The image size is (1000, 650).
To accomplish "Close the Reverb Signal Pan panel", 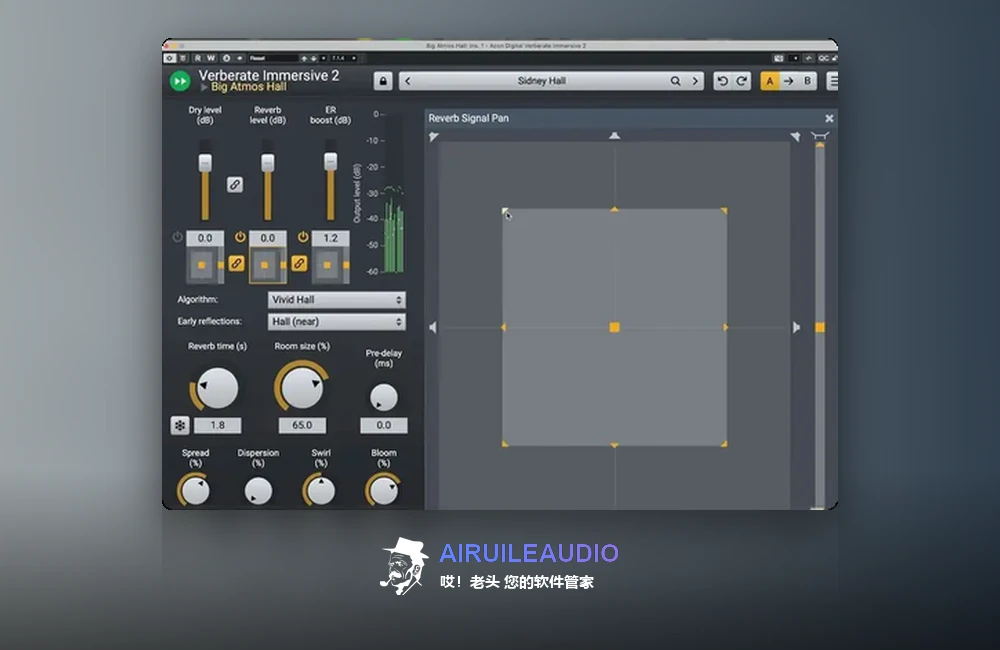I will click(x=829, y=118).
